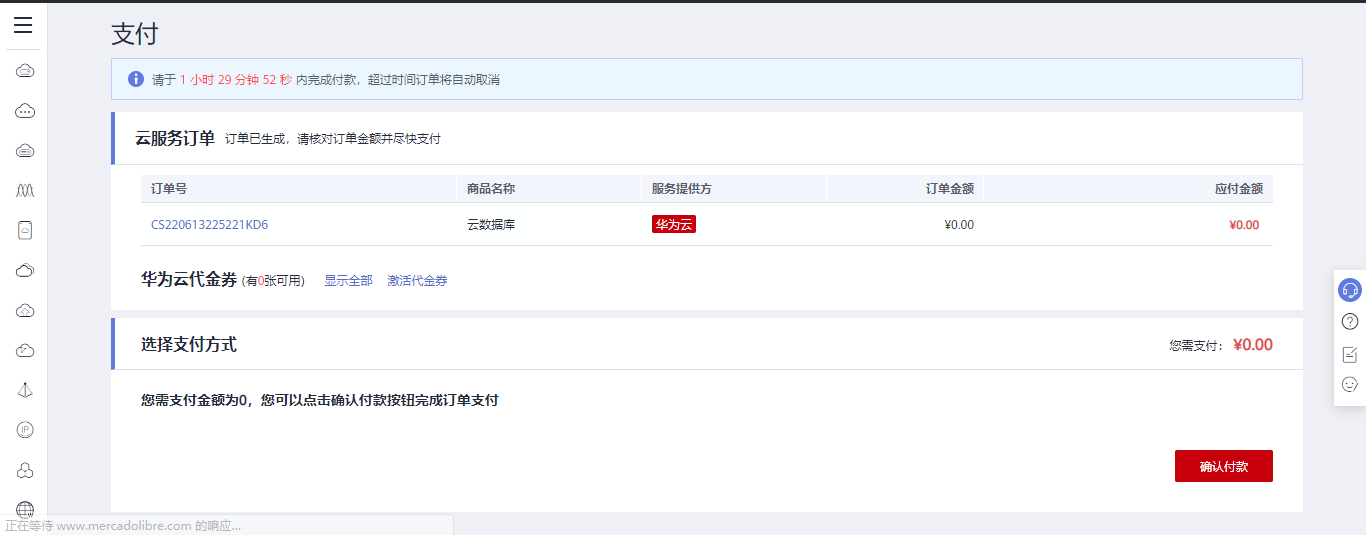Click the three-circles cluster icon in sidebar
The image size is (1366, 535).
click(x=25, y=470)
